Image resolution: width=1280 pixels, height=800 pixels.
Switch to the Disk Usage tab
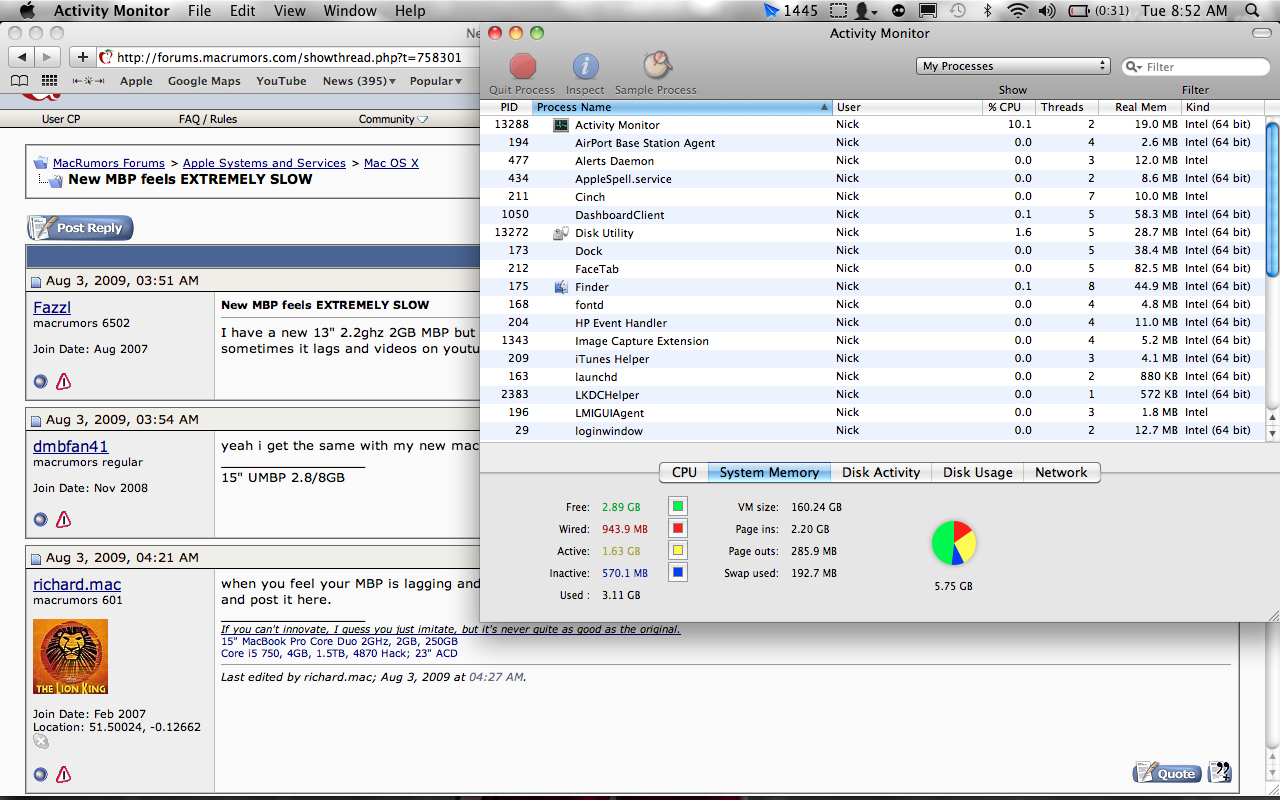pos(977,472)
